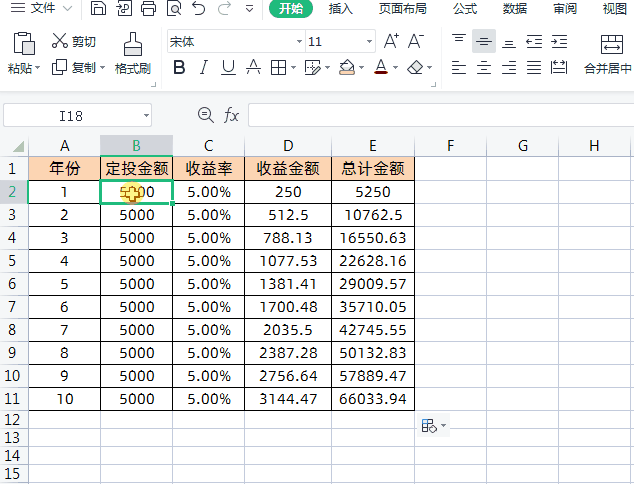The width and height of the screenshot is (634, 484).
Task: Click the fx insert function button
Action: pos(231,115)
